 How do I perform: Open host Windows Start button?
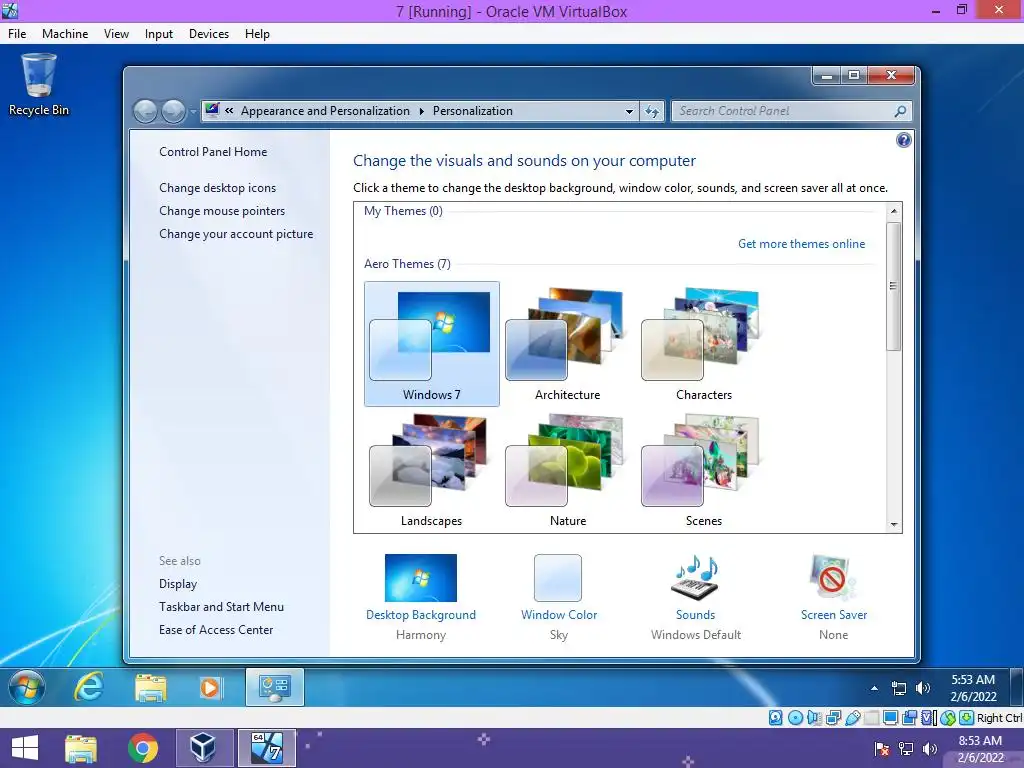25,748
